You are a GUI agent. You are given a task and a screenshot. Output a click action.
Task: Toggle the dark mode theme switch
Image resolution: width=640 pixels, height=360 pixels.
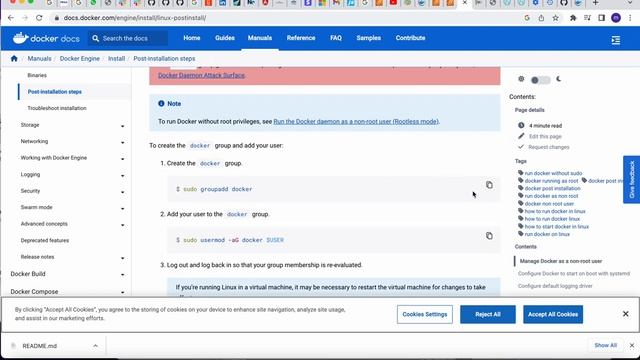coord(540,80)
